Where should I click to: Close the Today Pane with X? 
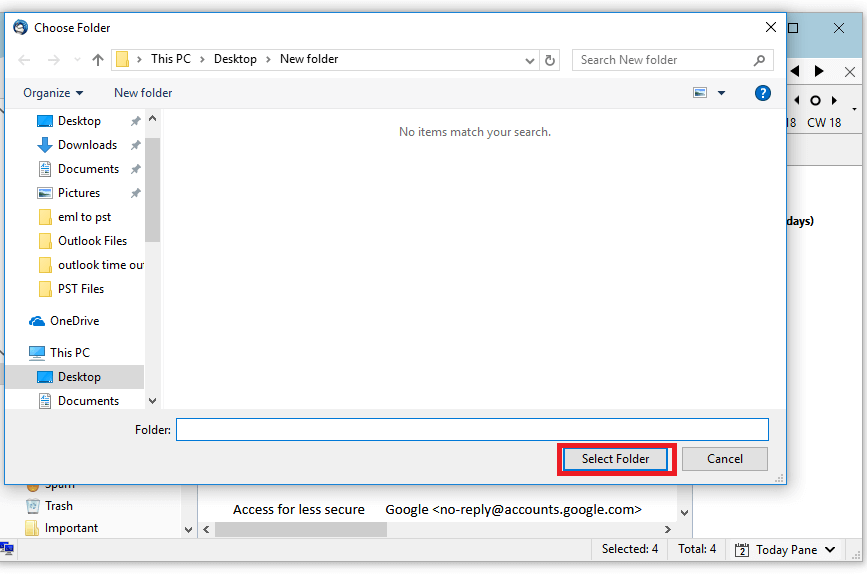point(850,72)
